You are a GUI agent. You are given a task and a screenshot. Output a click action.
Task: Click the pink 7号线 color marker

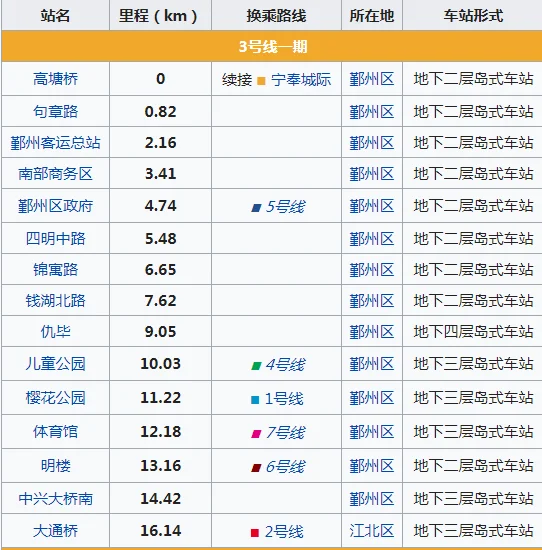pos(256,434)
